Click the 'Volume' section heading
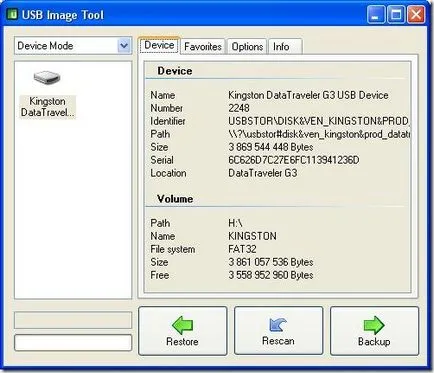This screenshot has height=373, width=434. pos(175,199)
